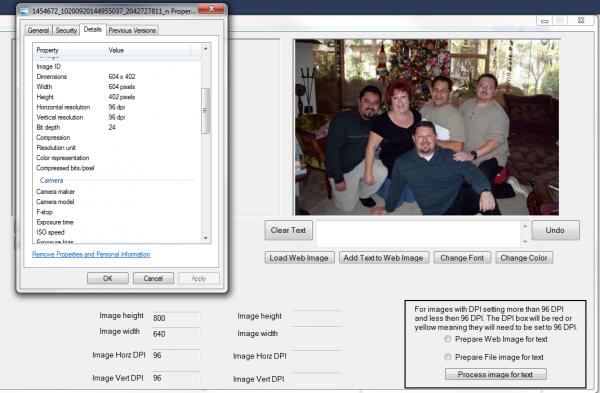Click Cancel in the Properties dialog
The image size is (600, 393).
[153, 278]
